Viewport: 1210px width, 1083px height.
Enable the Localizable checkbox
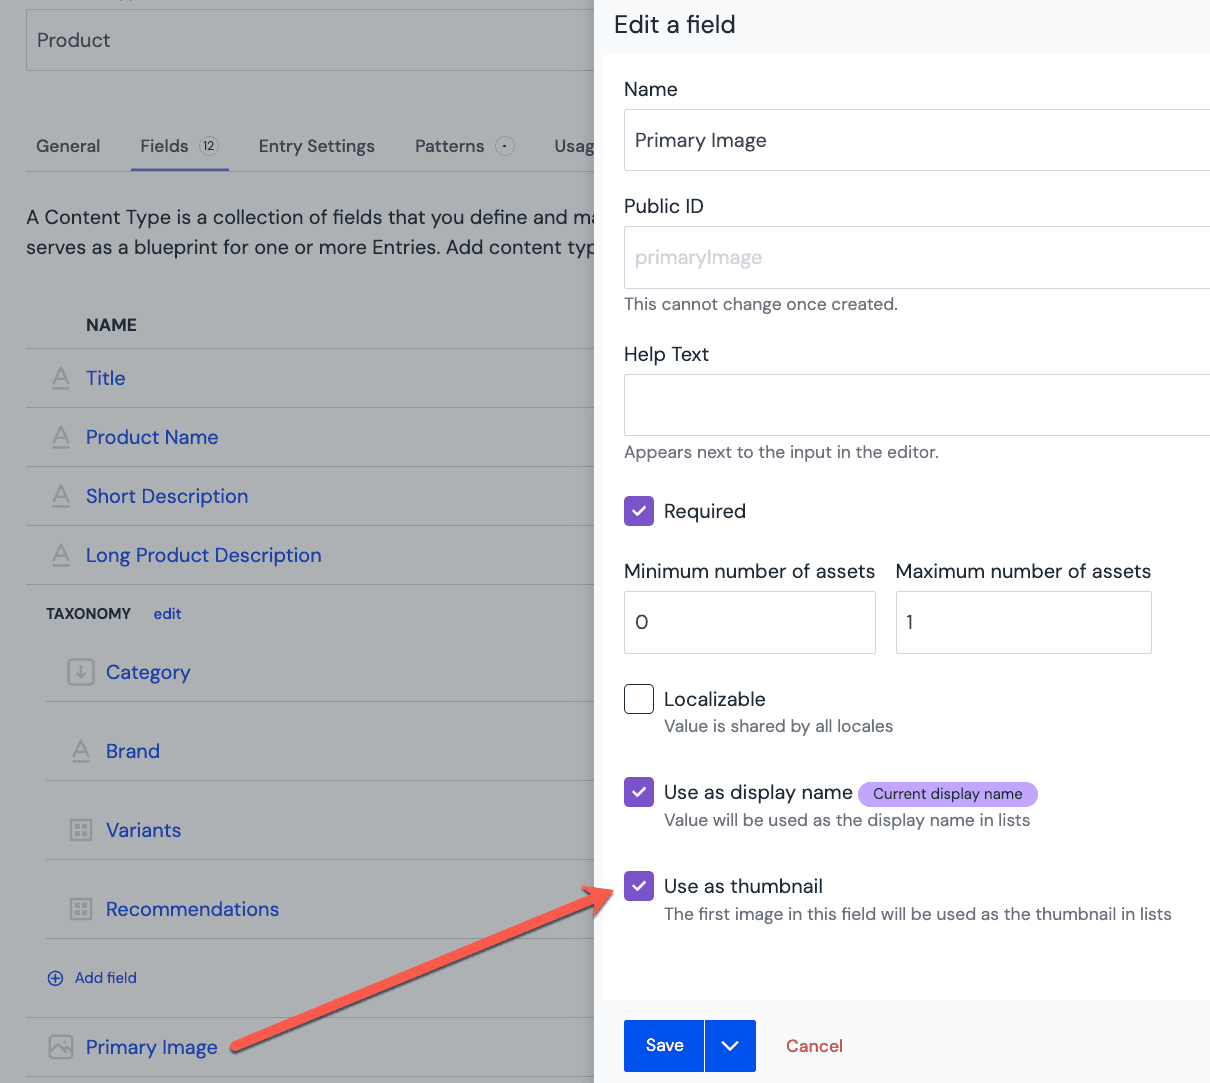(639, 699)
